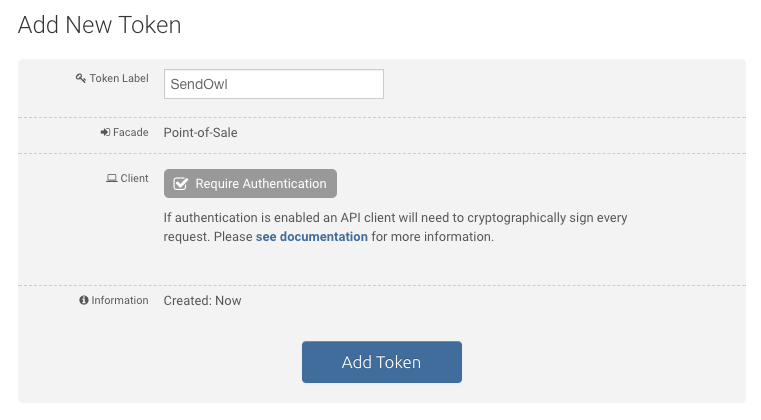This screenshot has width=761, height=420.
Task: Click the Facade row label
Action: tap(131, 132)
